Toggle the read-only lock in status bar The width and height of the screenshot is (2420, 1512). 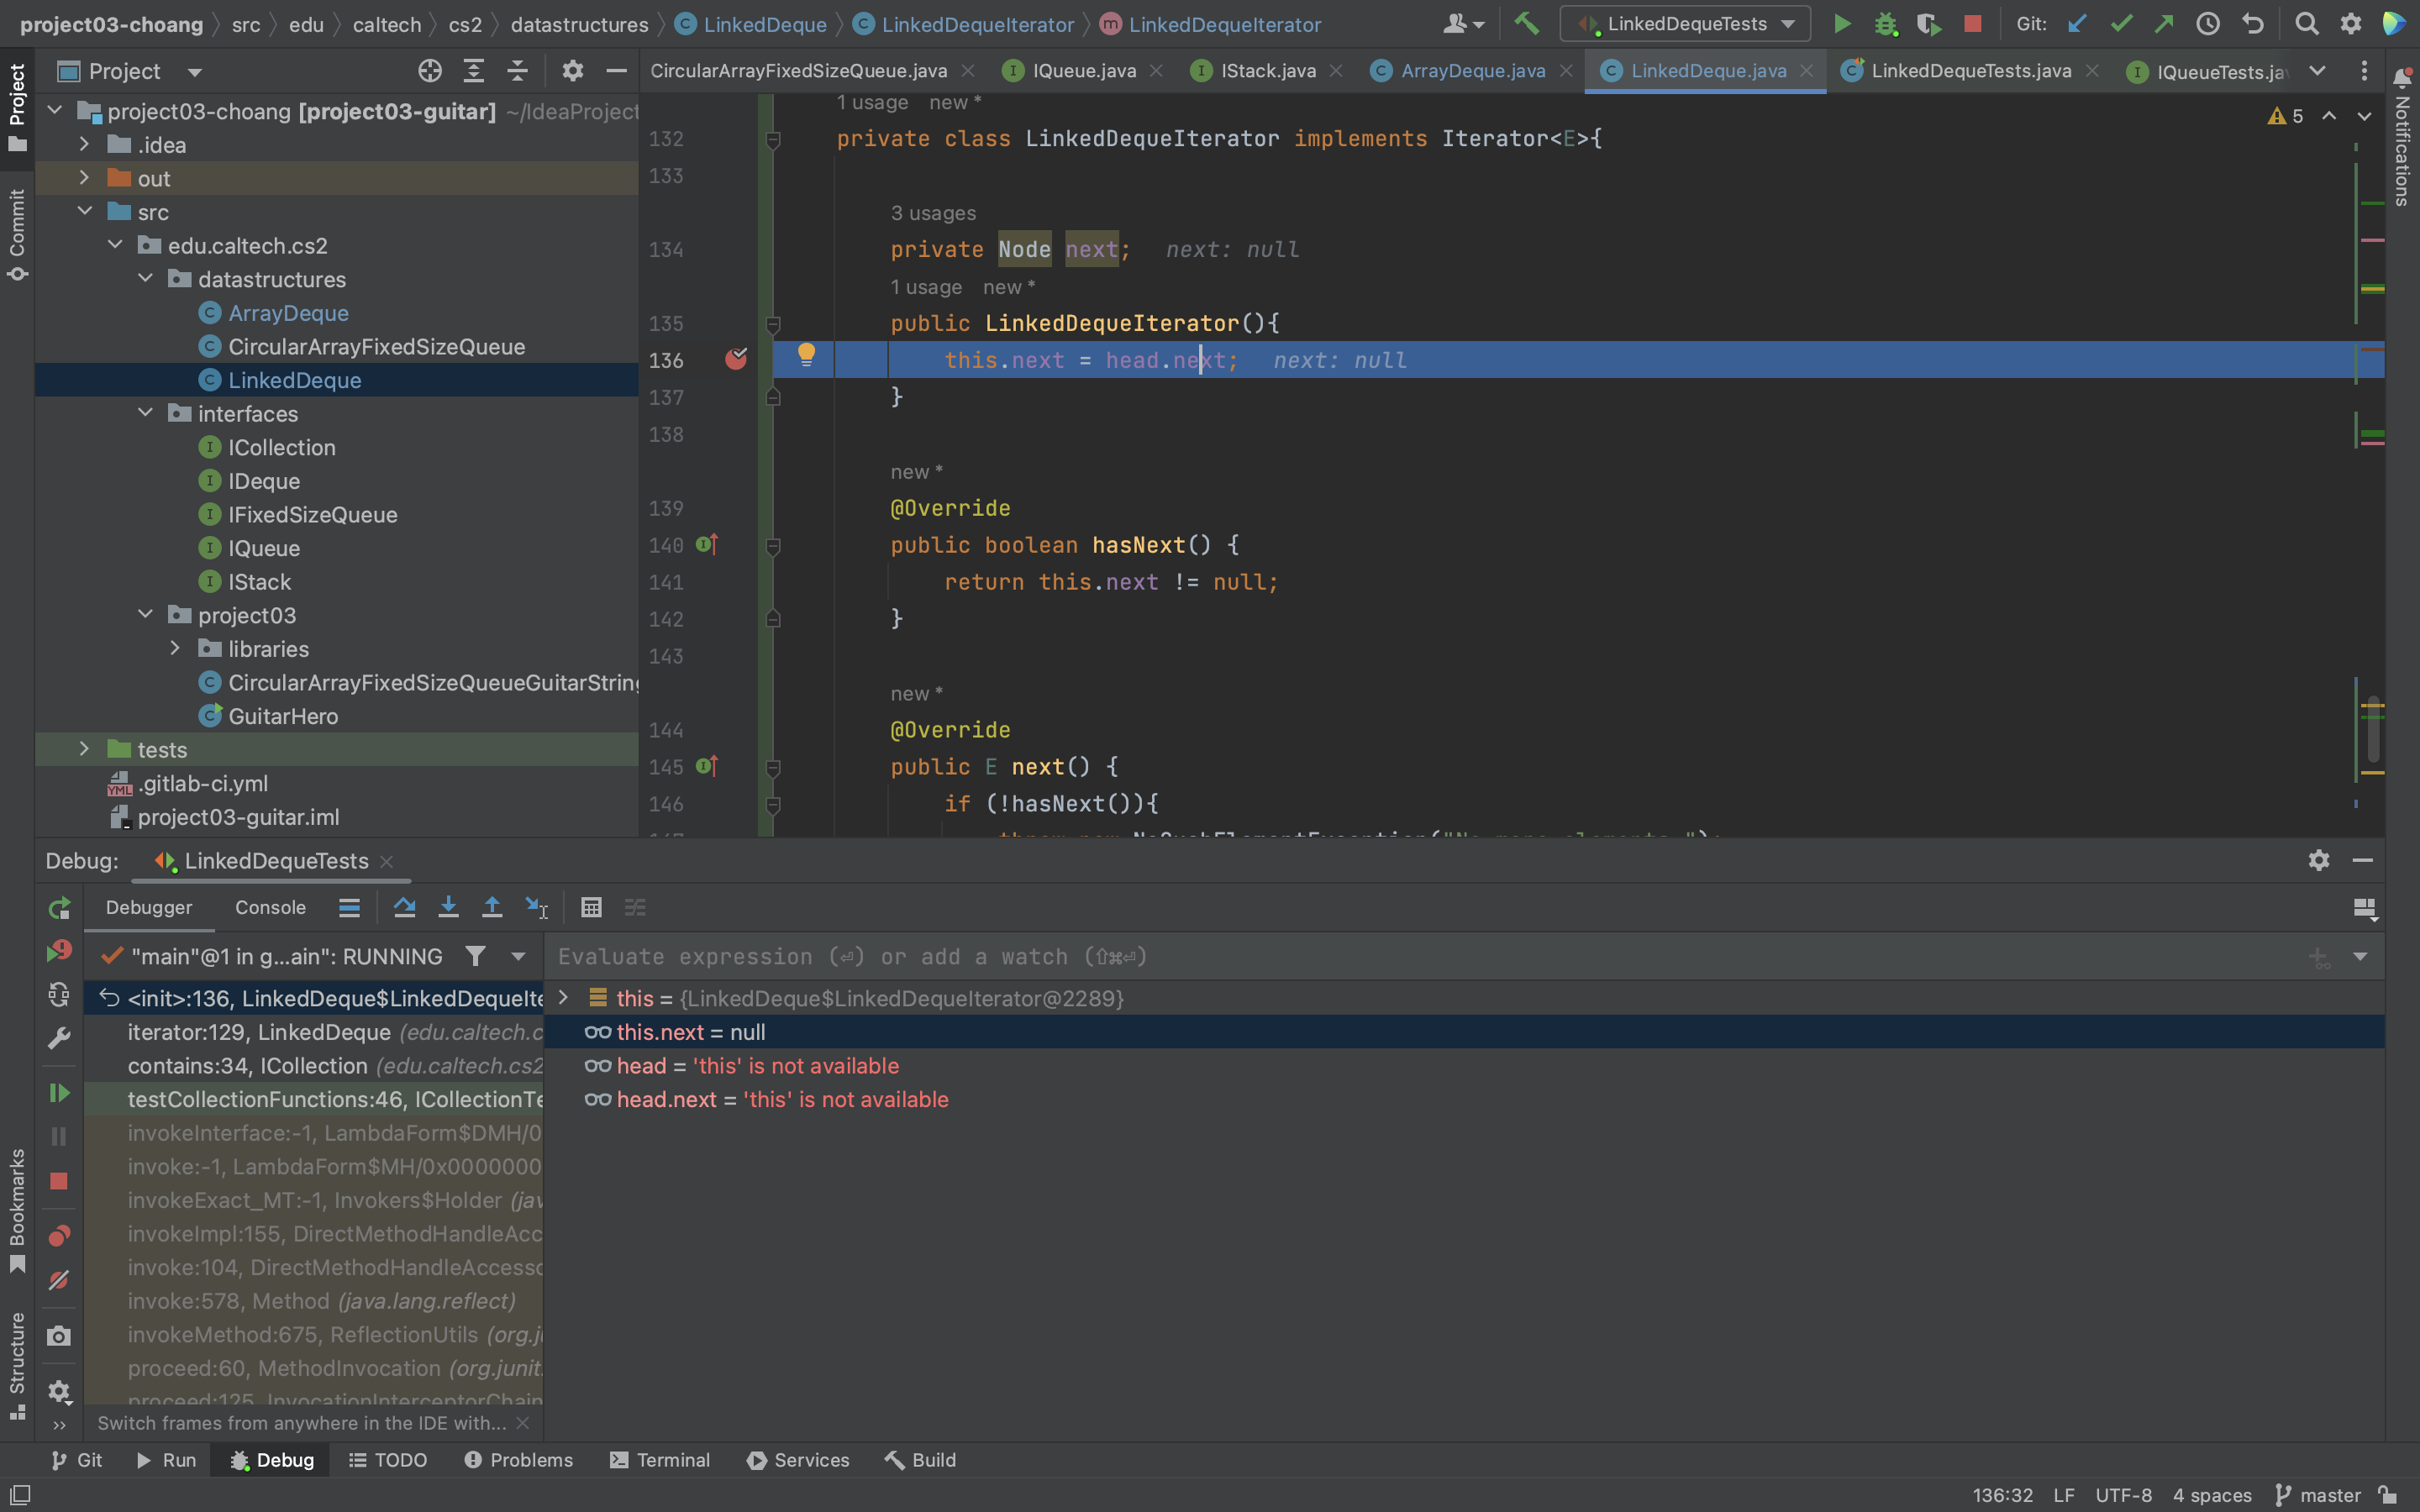2388,1495
